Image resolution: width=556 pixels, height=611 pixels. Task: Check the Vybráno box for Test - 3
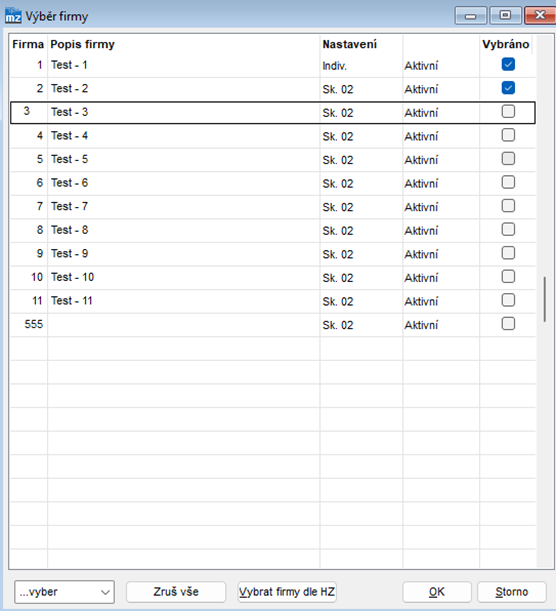pyautogui.click(x=508, y=111)
